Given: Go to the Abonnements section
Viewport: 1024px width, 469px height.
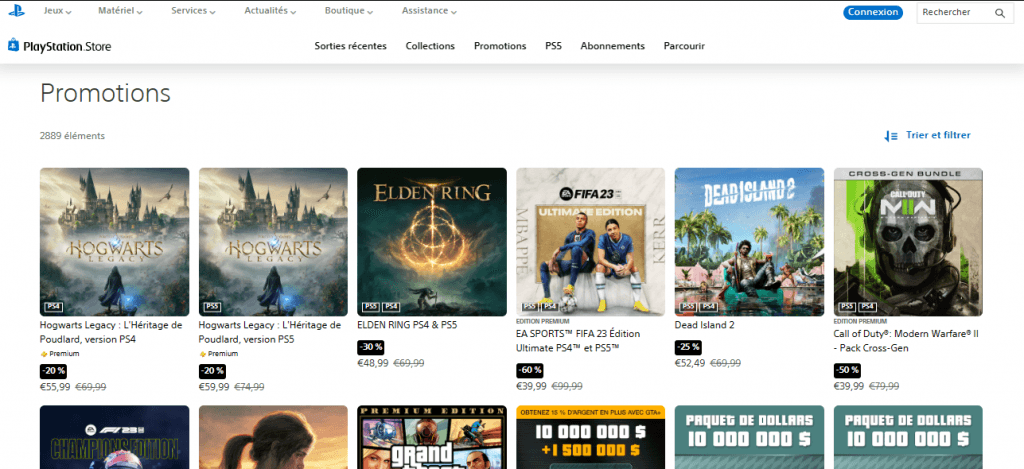Looking at the screenshot, I should pyautogui.click(x=613, y=46).
